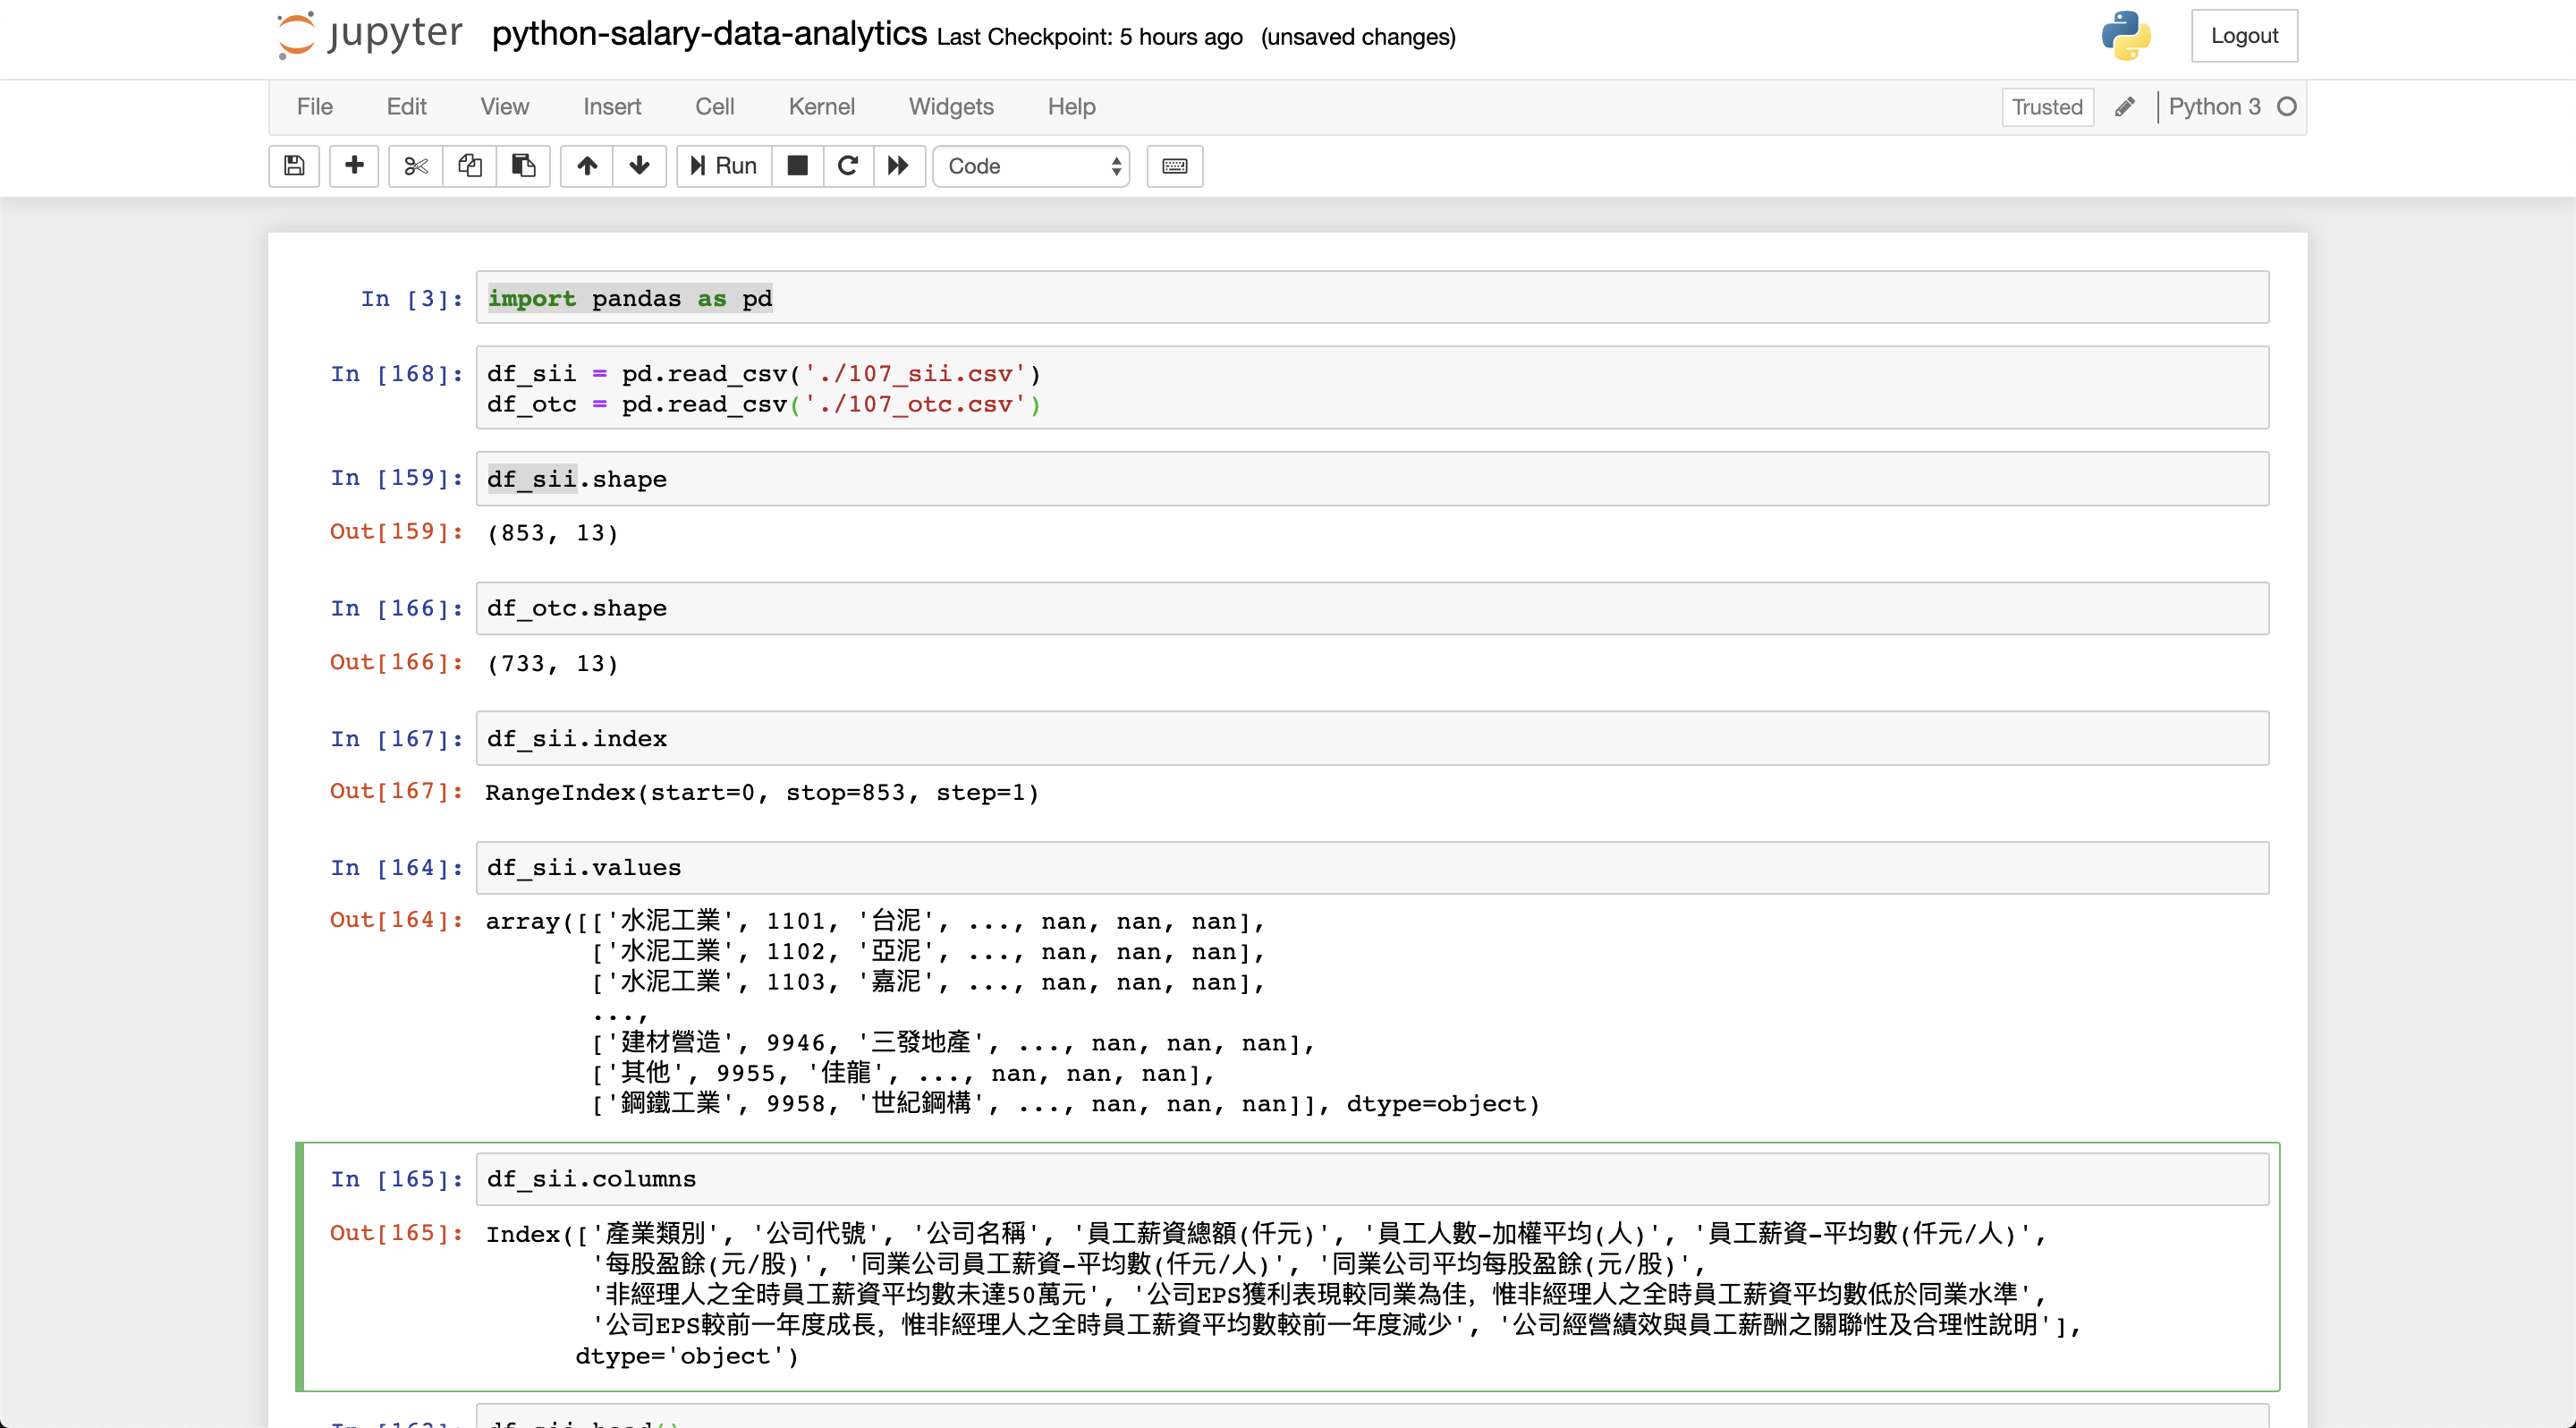Click the RangeIndex(start=0, stop=853, step=1) output
The width and height of the screenshot is (2576, 1428).
762,793
